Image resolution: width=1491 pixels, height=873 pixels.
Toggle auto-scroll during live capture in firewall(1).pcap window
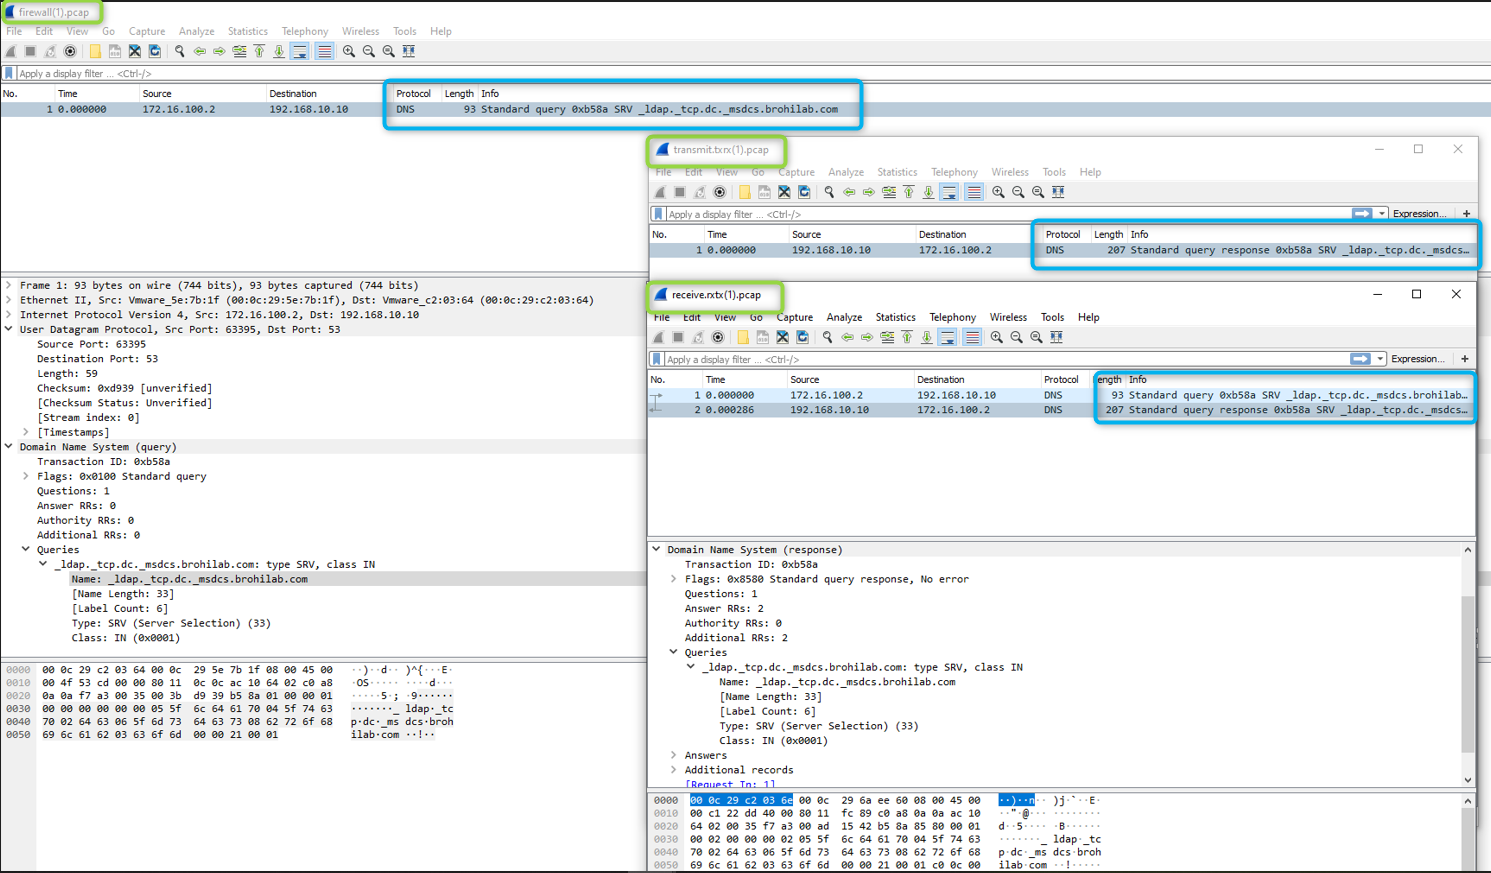point(300,51)
